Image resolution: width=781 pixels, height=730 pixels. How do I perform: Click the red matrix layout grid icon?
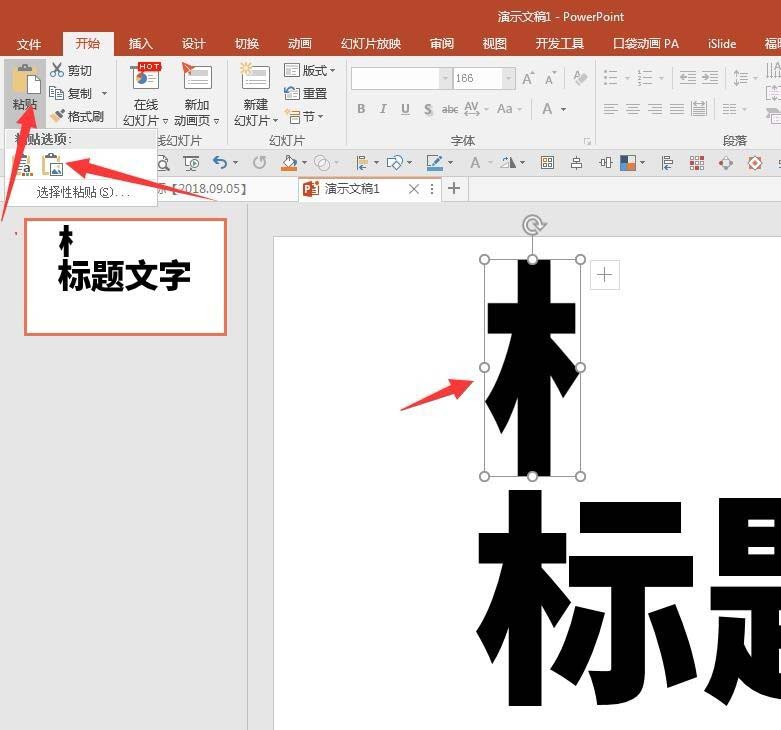(x=696, y=163)
